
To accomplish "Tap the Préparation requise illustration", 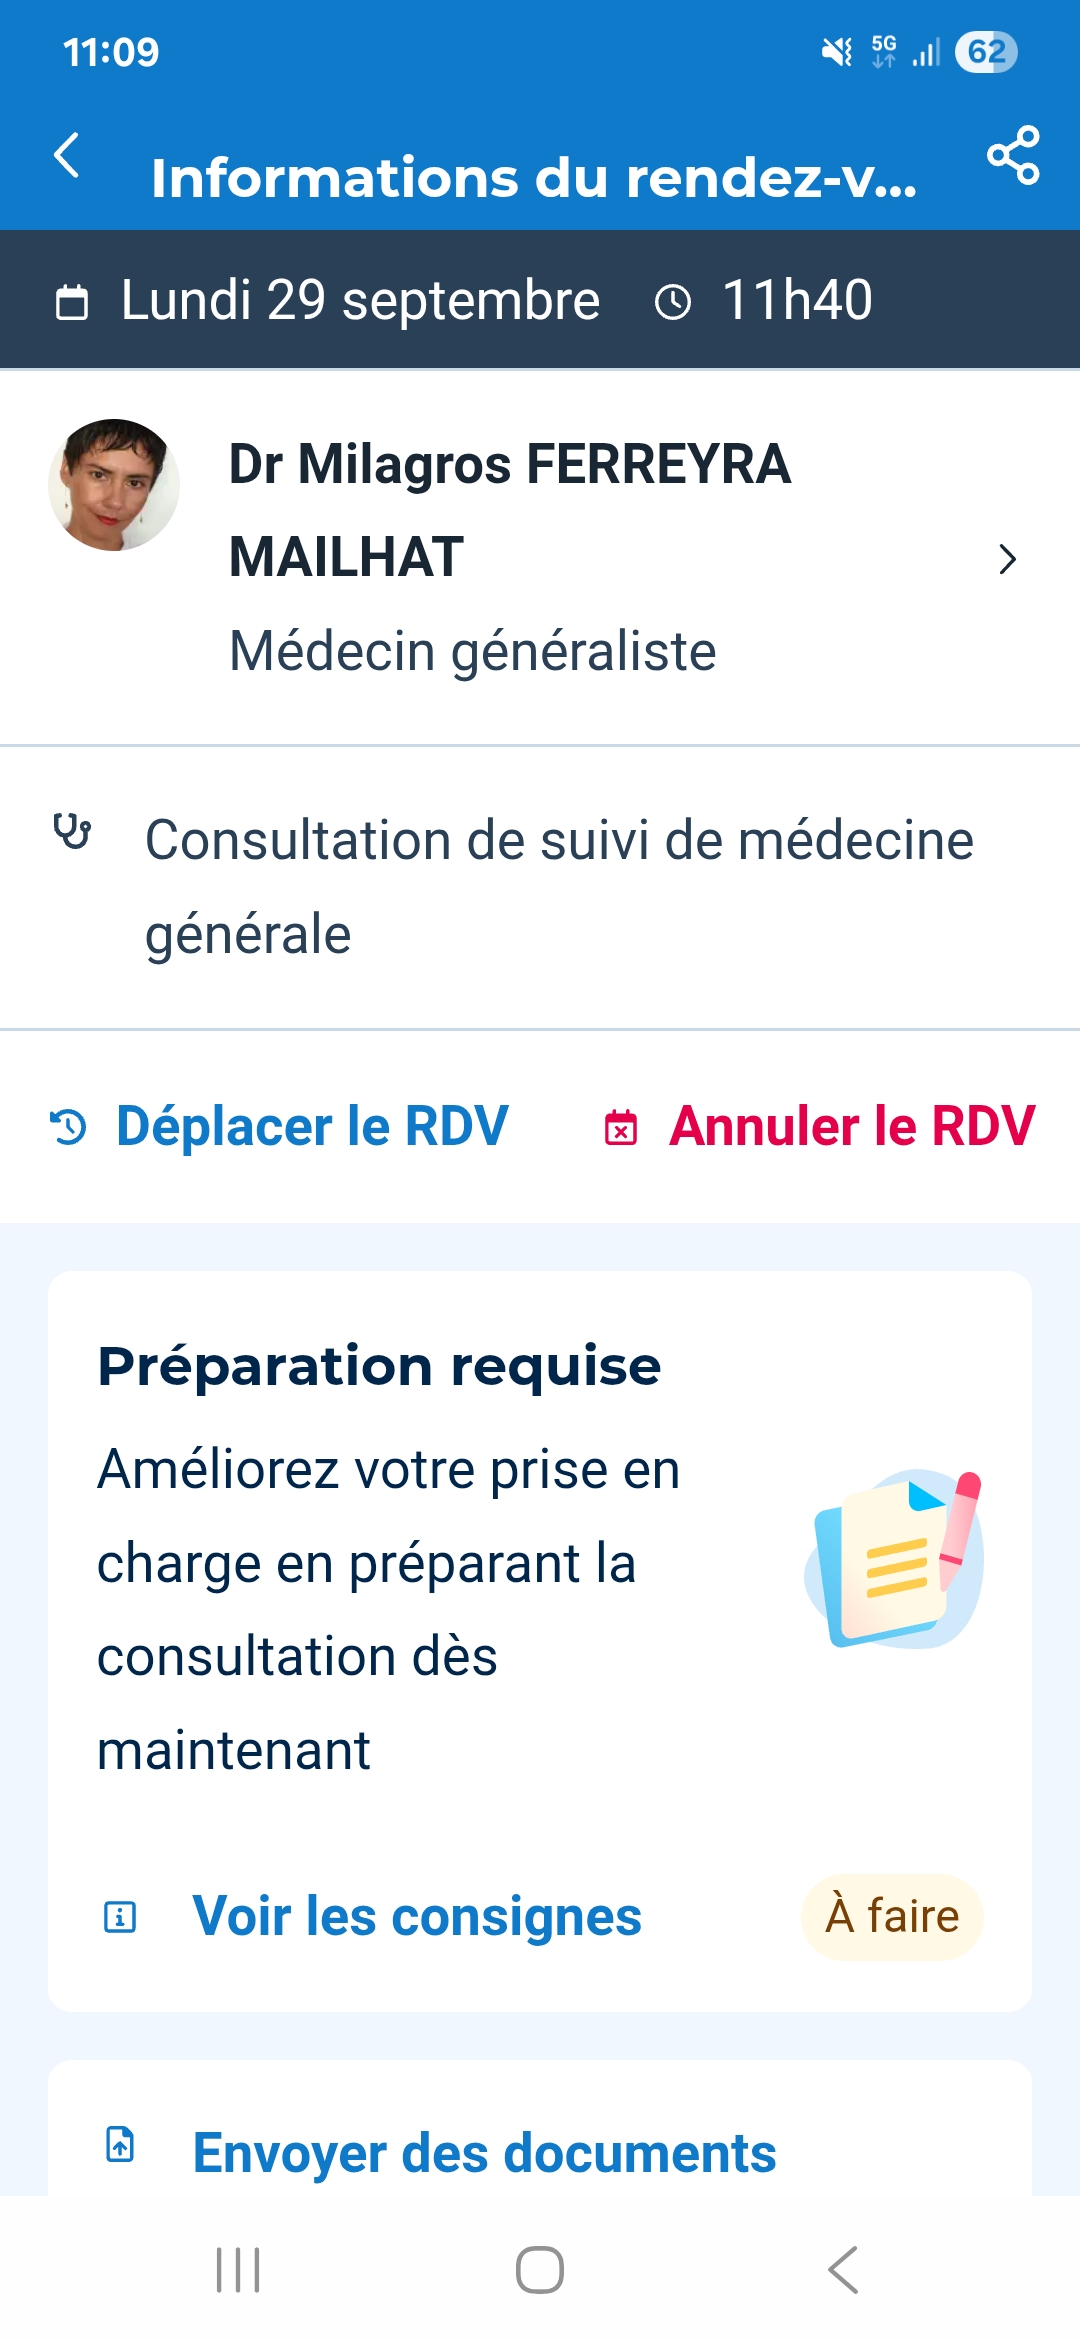I will [x=894, y=1559].
